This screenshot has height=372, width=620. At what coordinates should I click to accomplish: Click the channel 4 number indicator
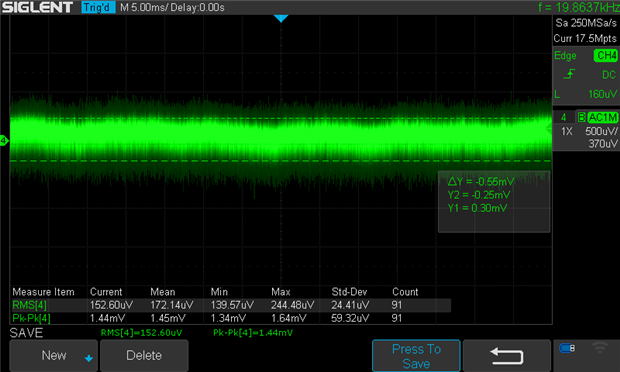point(563,117)
